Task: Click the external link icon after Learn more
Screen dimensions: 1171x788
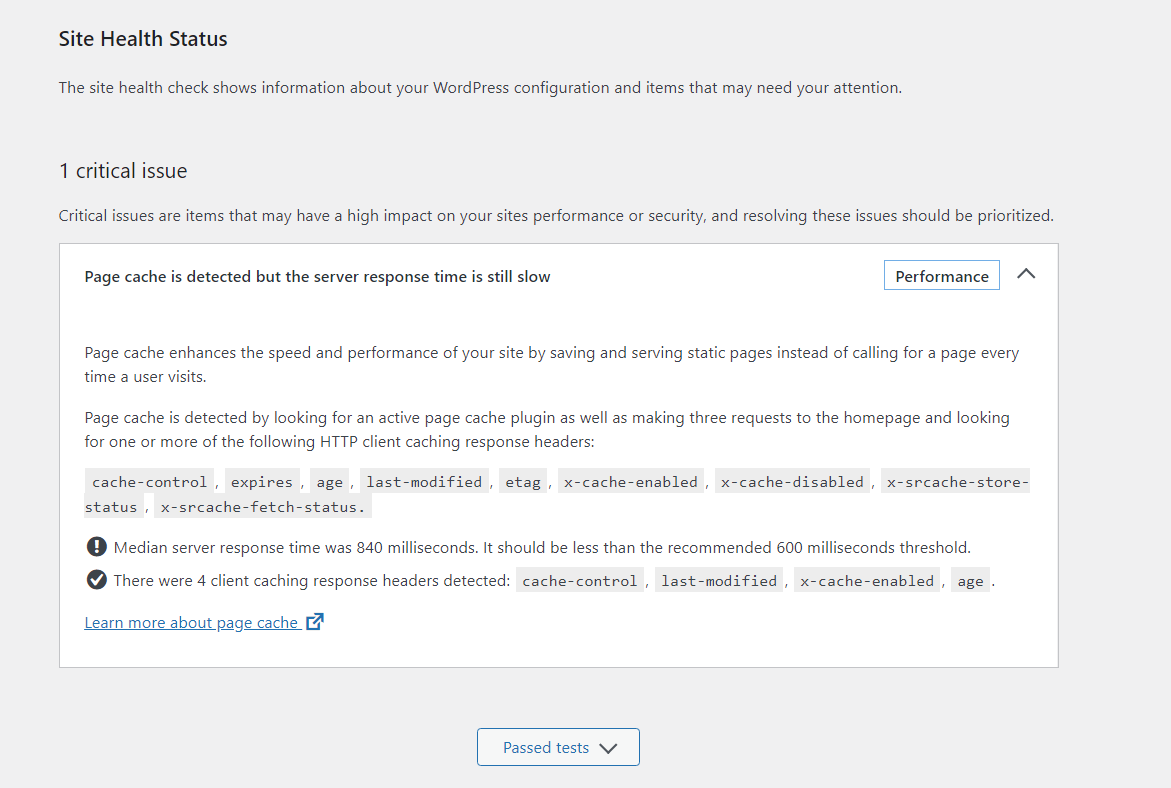Action: pyautogui.click(x=315, y=621)
